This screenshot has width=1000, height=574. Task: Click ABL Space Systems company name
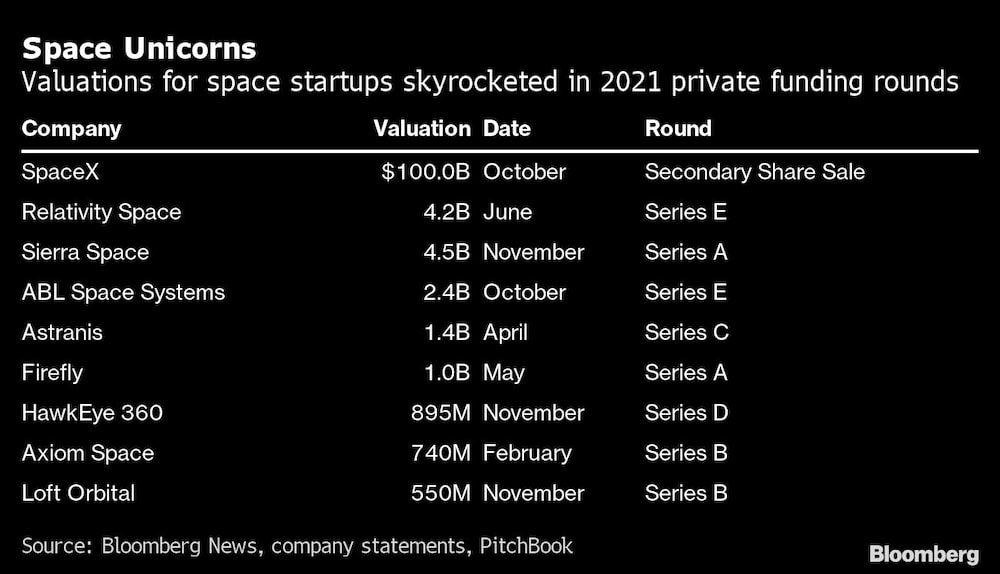pos(123,292)
